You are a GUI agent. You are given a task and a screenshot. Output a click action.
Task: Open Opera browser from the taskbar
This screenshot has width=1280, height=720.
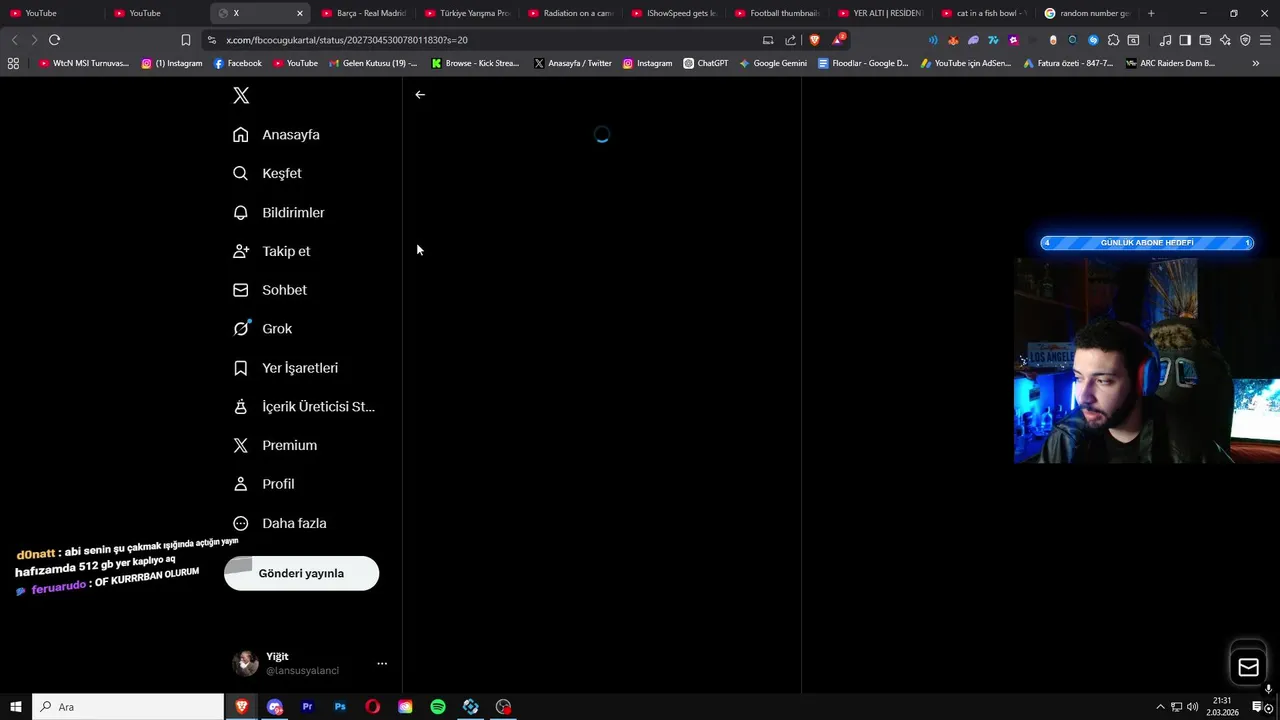click(372, 707)
